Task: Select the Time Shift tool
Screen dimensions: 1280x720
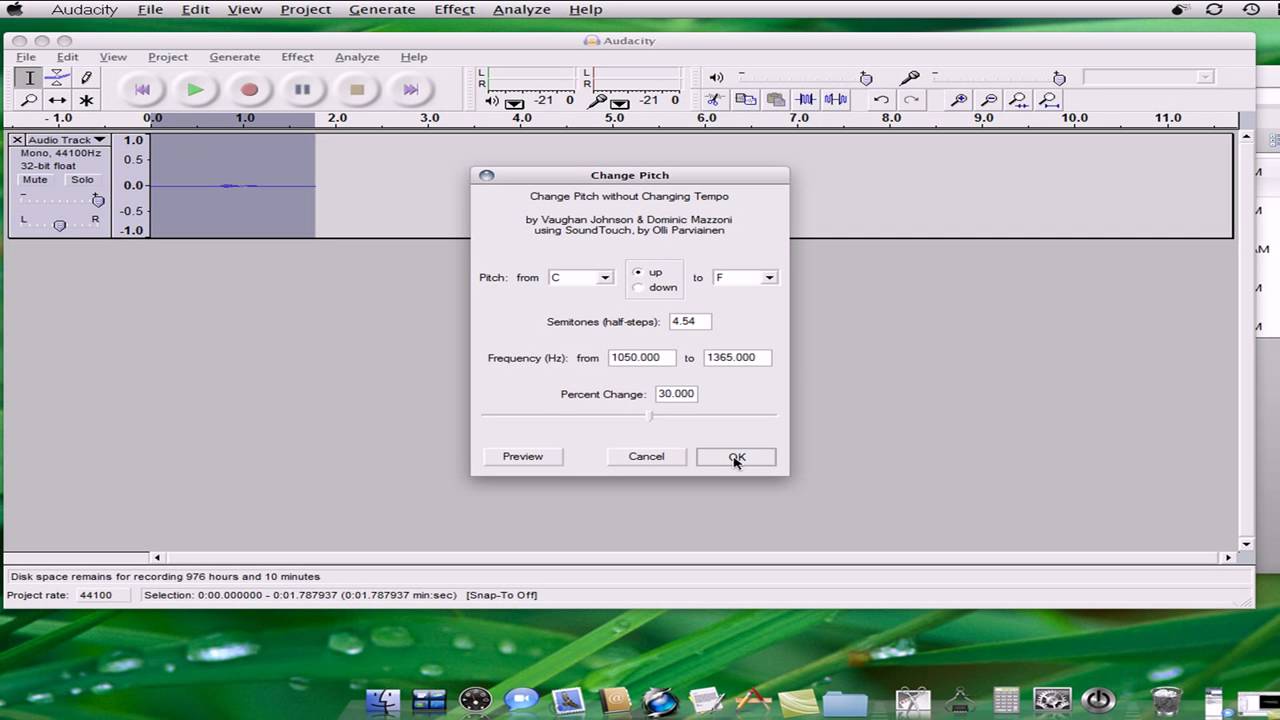Action: point(58,100)
